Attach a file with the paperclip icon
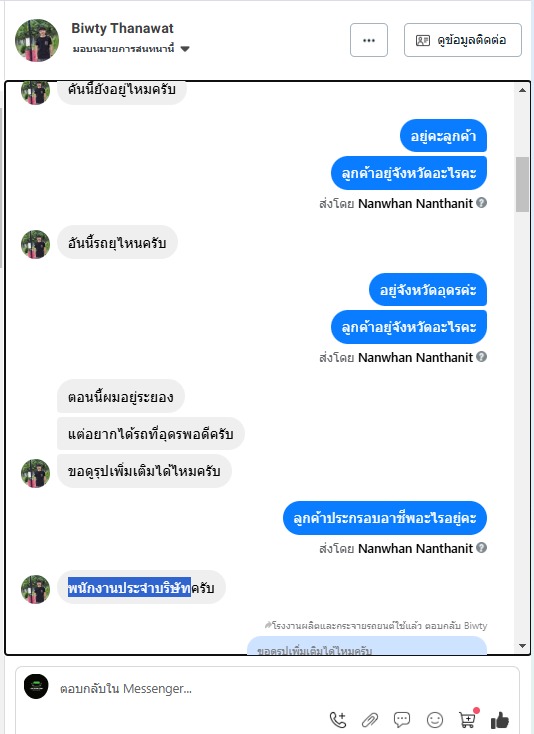The height and width of the screenshot is (734, 534). [x=370, y=719]
